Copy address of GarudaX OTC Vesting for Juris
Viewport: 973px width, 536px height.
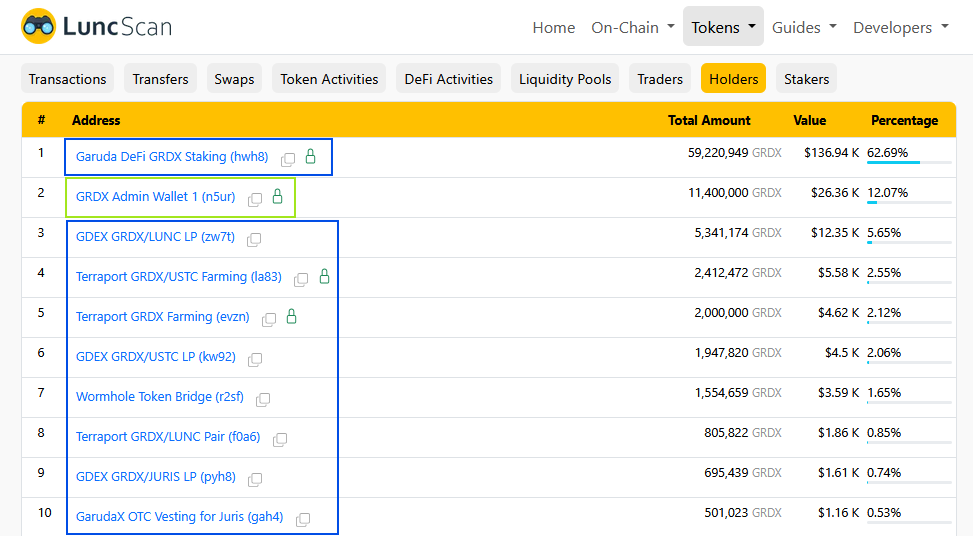(x=303, y=519)
